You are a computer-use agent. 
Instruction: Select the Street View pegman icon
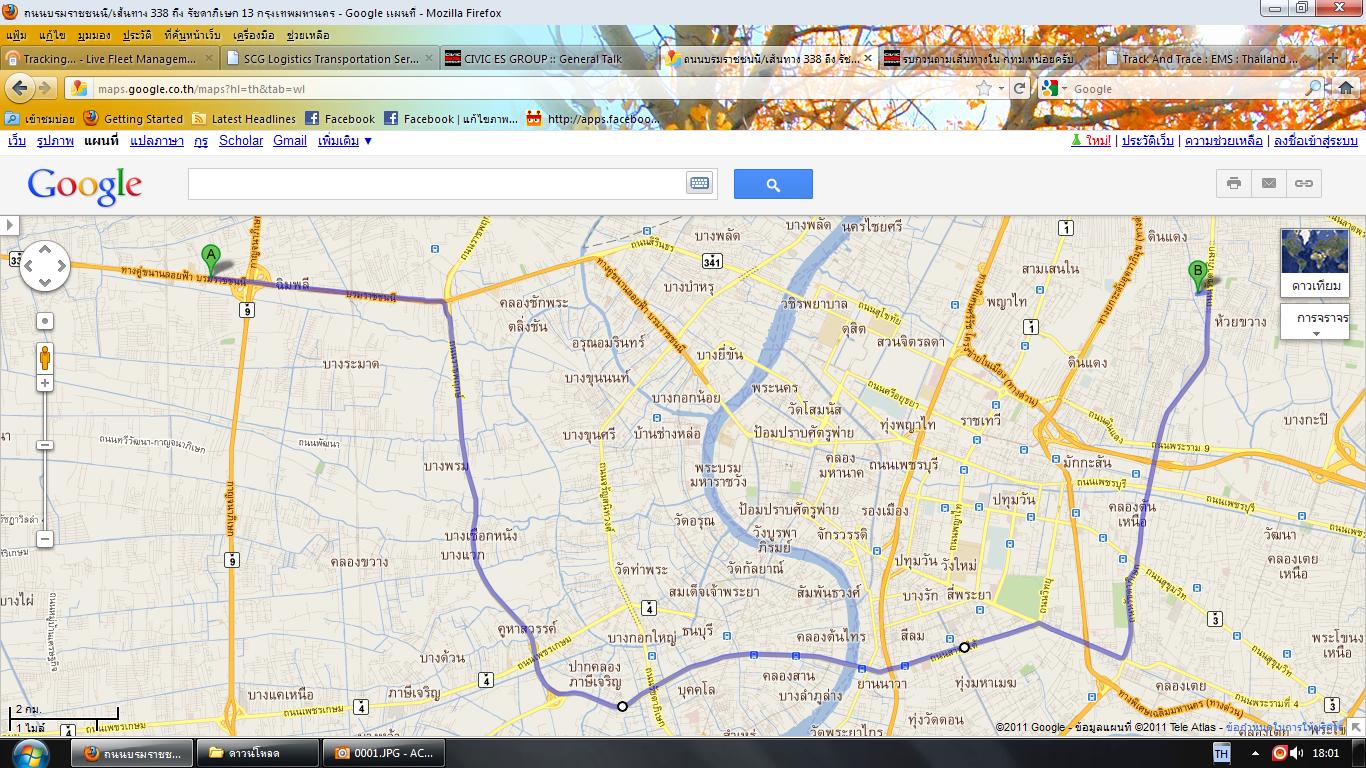(x=45, y=357)
